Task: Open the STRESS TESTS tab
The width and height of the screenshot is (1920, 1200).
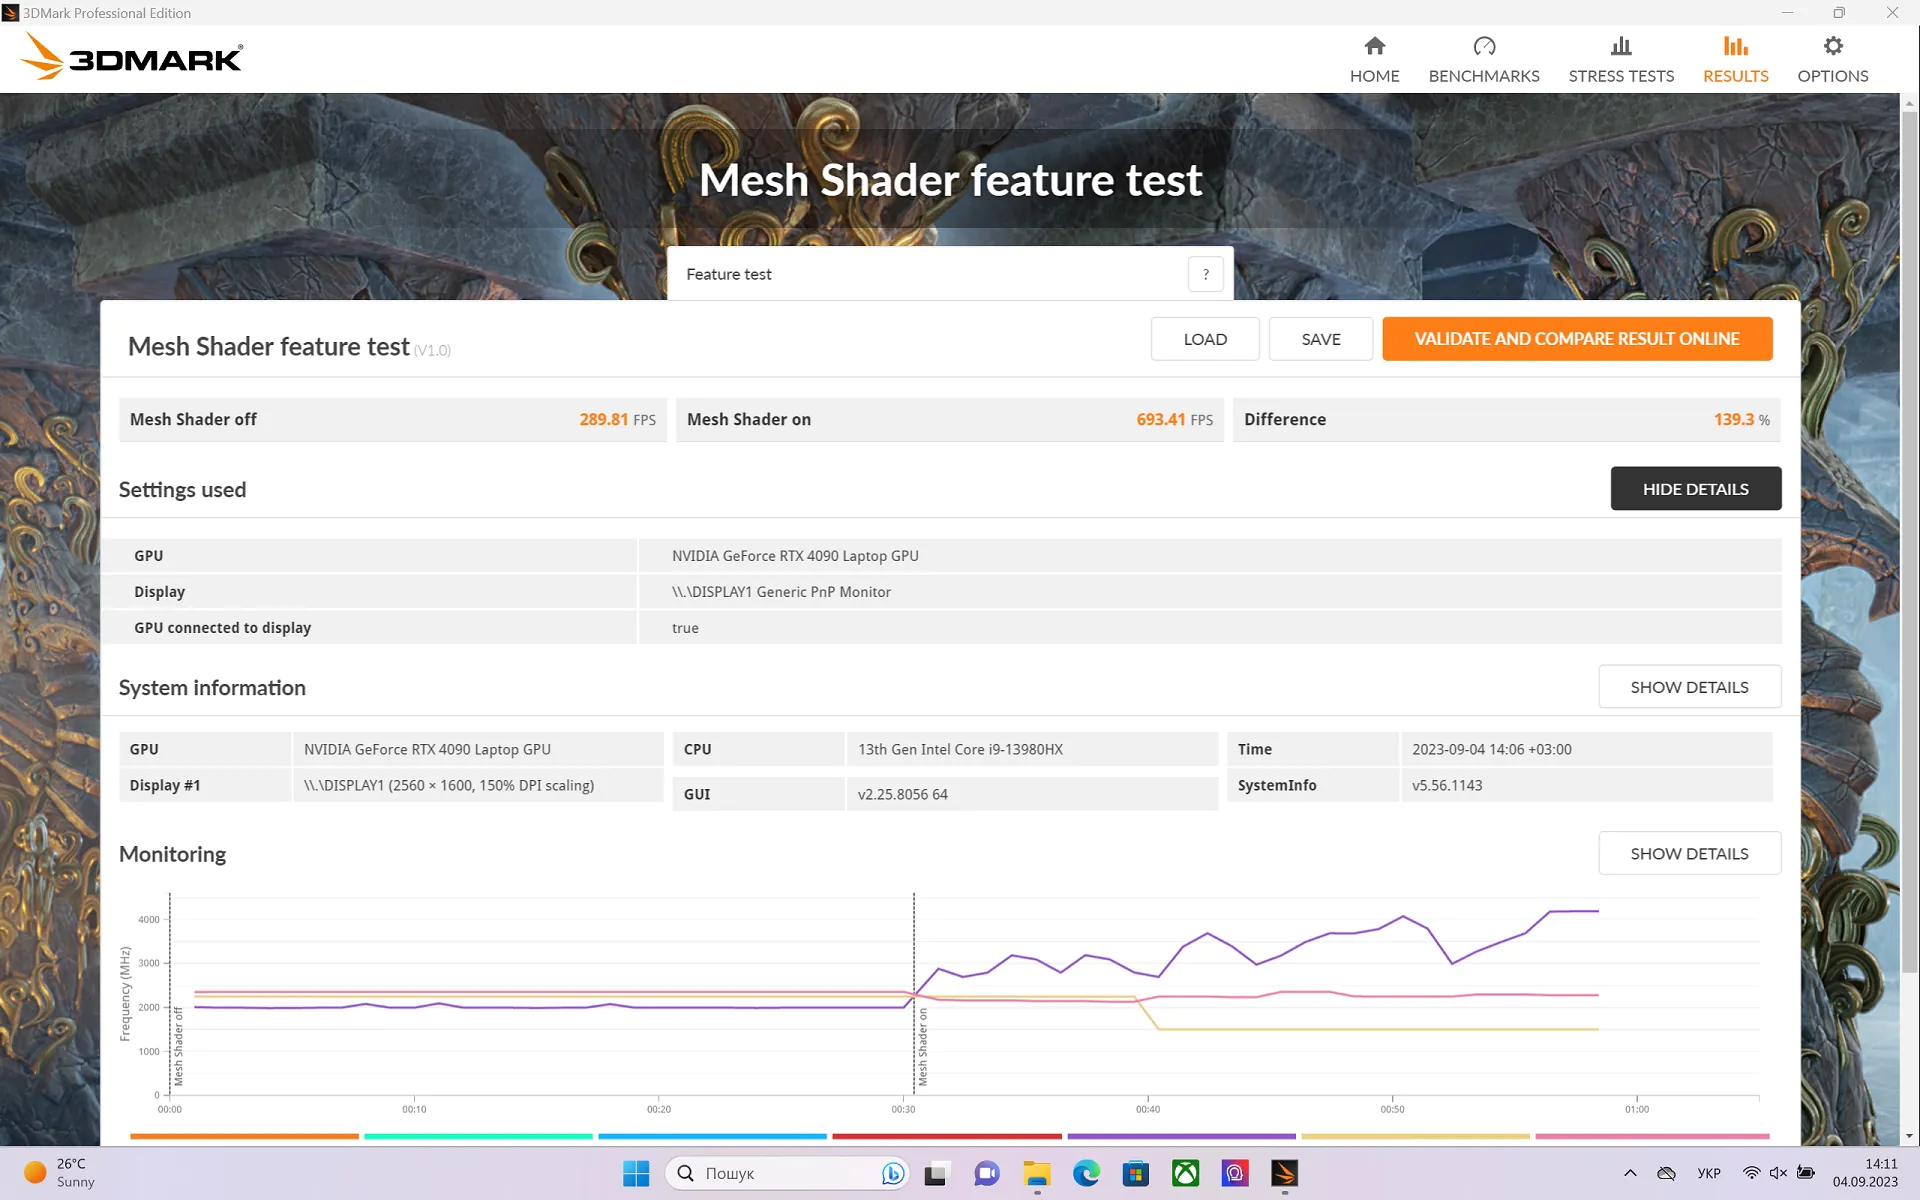Action: (x=1620, y=60)
